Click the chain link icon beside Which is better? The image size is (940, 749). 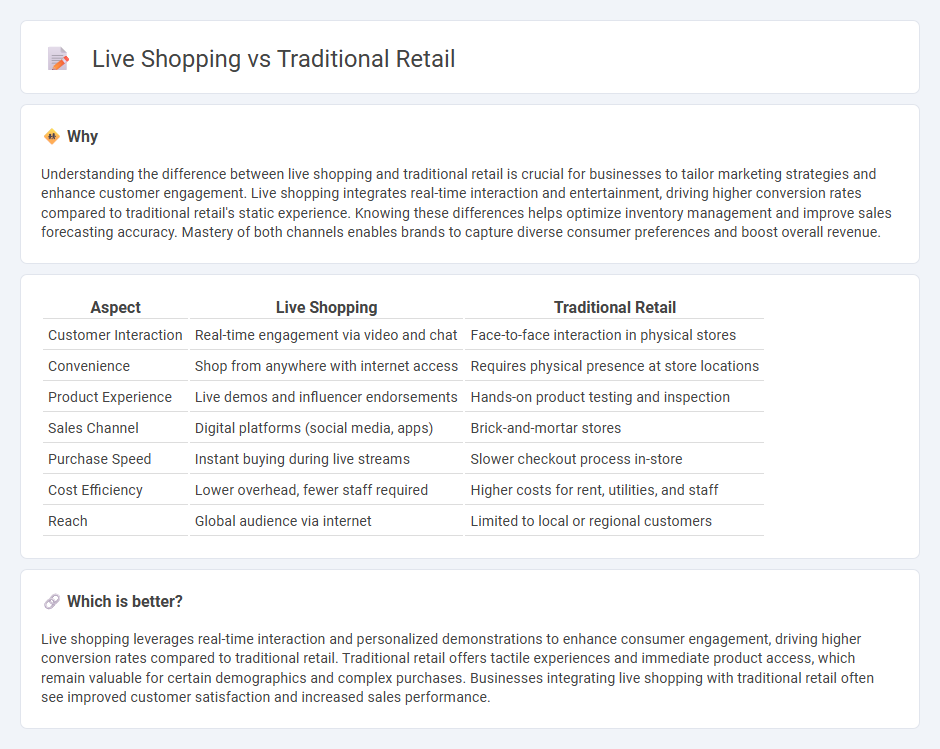[x=52, y=601]
